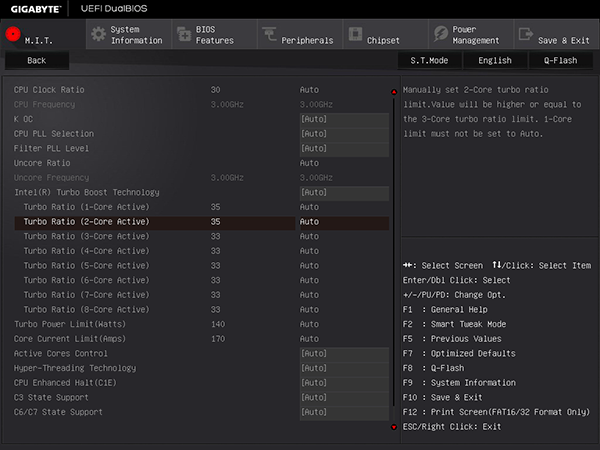Toggle Hyper-Threading Technology option

[343, 368]
